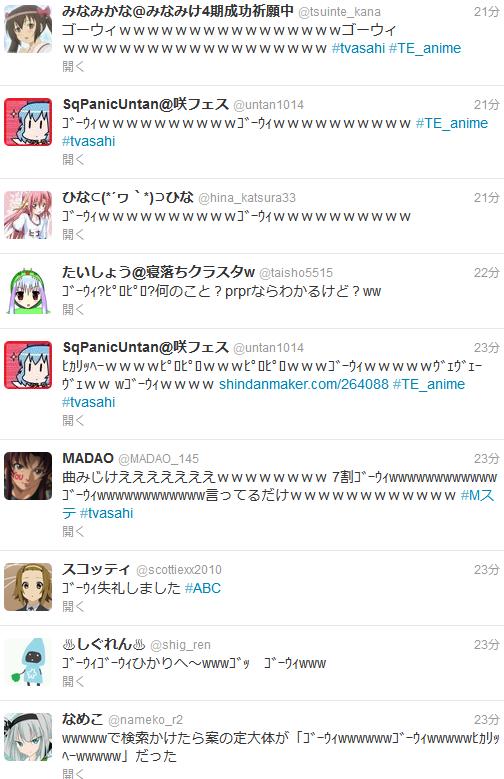Open profile name スコッティ
The image size is (504, 779).
(x=96, y=569)
